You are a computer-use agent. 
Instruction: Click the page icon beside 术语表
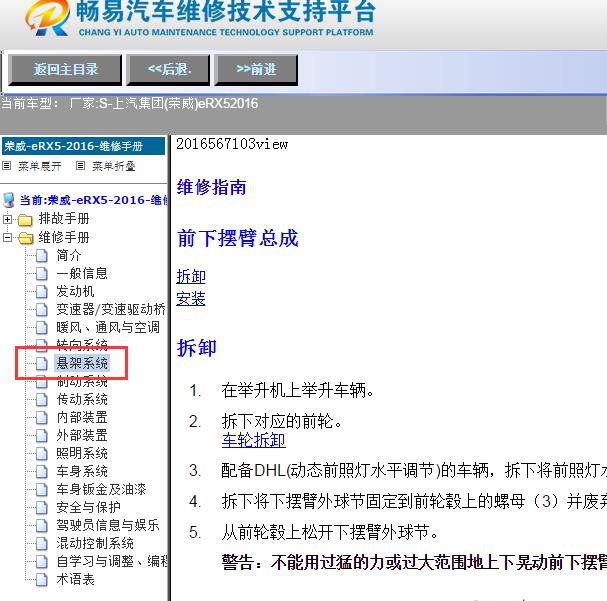tap(41, 579)
